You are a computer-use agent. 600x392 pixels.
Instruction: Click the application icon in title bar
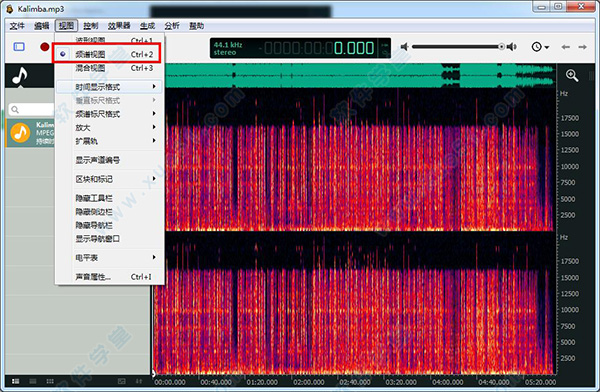(9, 8)
